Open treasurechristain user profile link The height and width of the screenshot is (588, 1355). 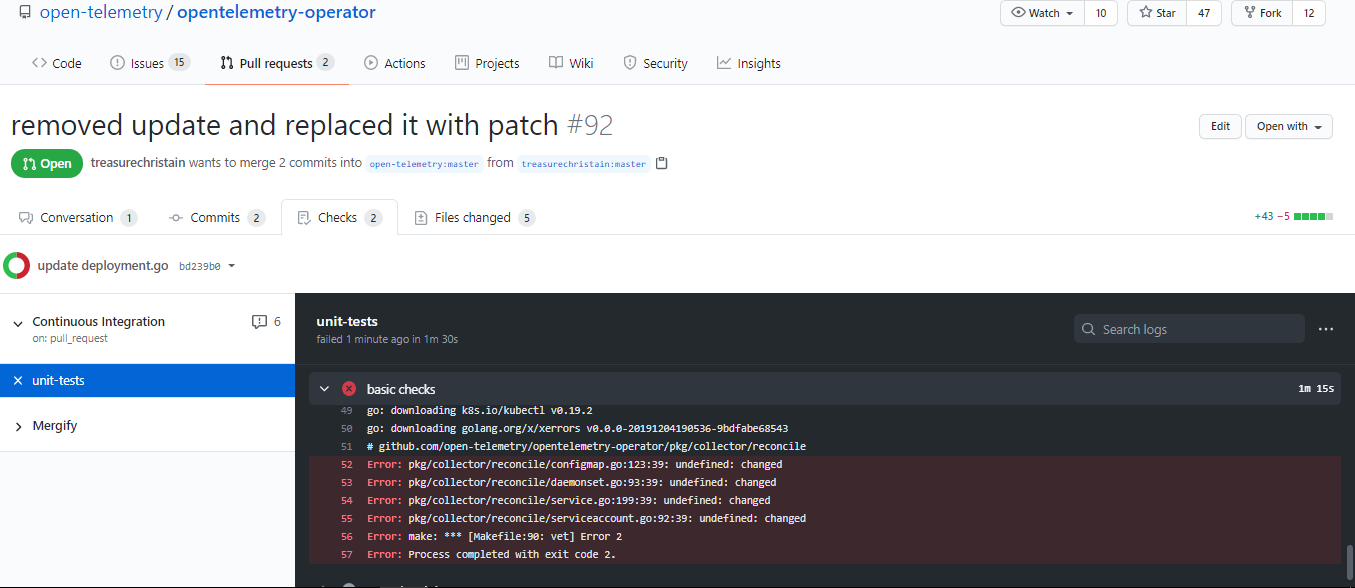(138, 163)
